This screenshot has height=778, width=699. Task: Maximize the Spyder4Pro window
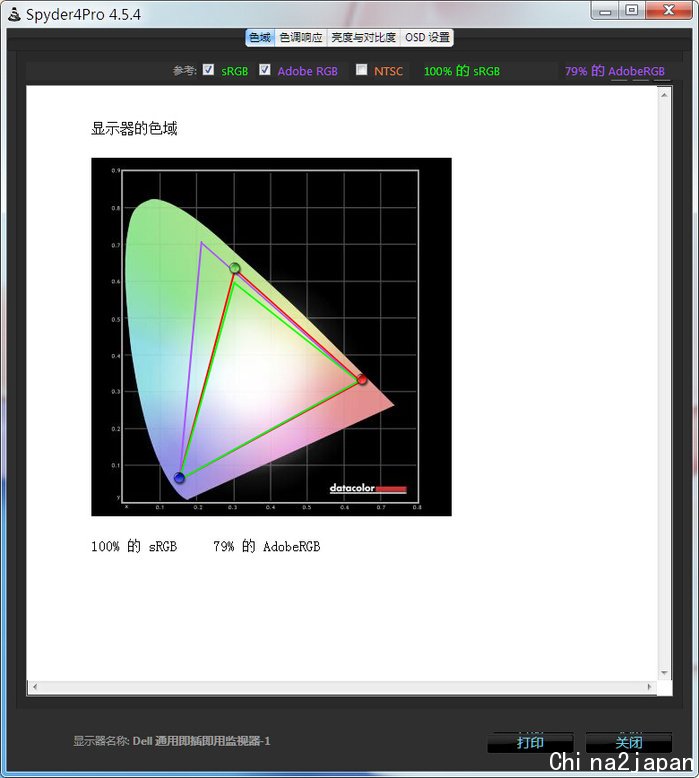[x=632, y=10]
